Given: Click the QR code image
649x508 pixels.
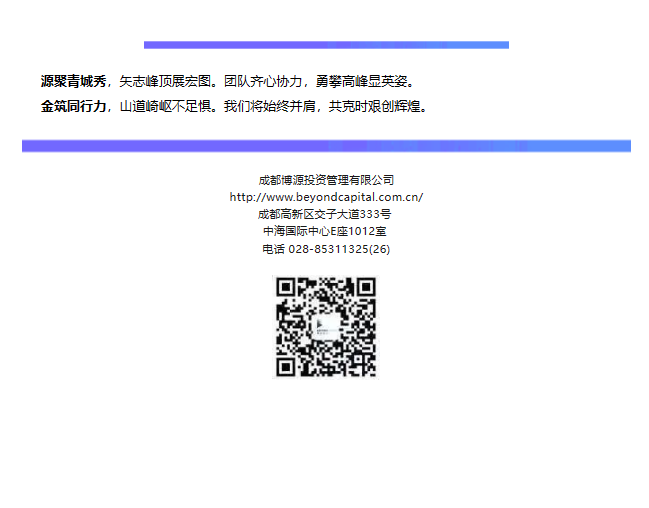Looking at the screenshot, I should click(325, 327).
